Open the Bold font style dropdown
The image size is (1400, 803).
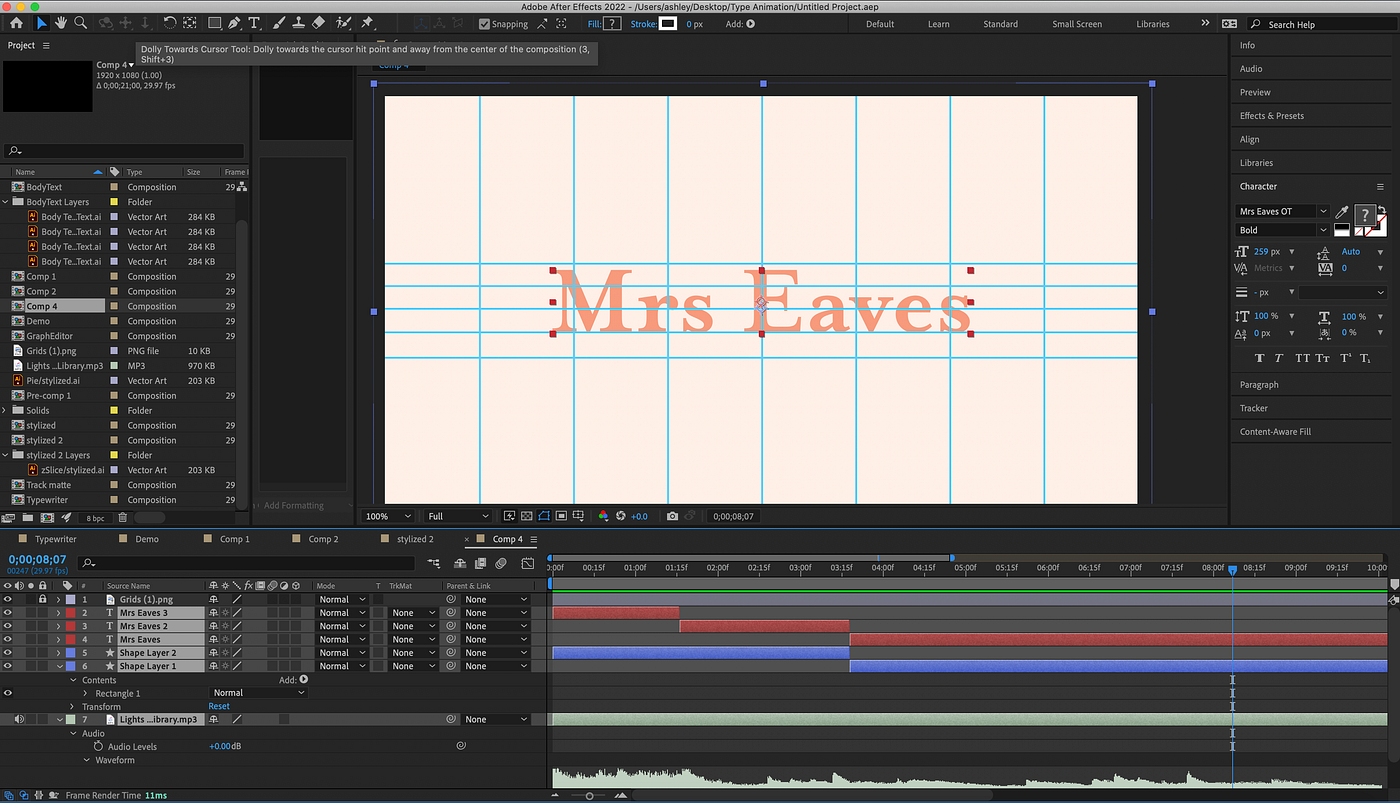pyautogui.click(x=1283, y=230)
